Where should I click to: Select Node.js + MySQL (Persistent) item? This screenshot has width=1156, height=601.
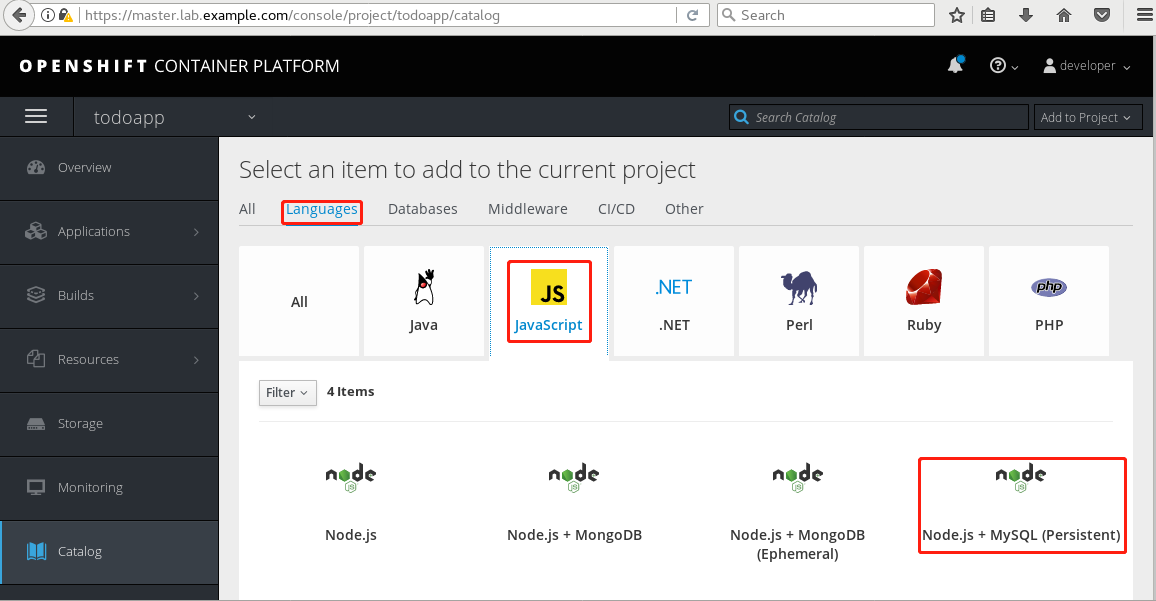(1021, 504)
